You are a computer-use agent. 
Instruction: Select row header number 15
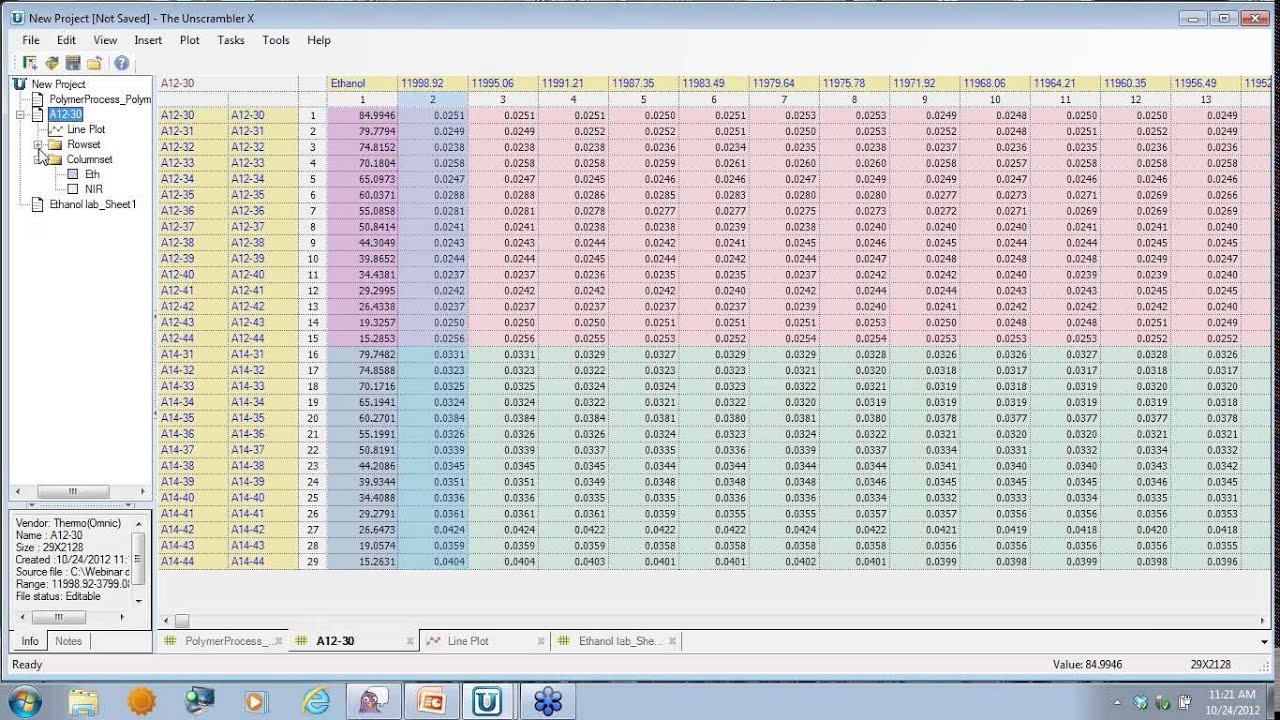[x=312, y=338]
